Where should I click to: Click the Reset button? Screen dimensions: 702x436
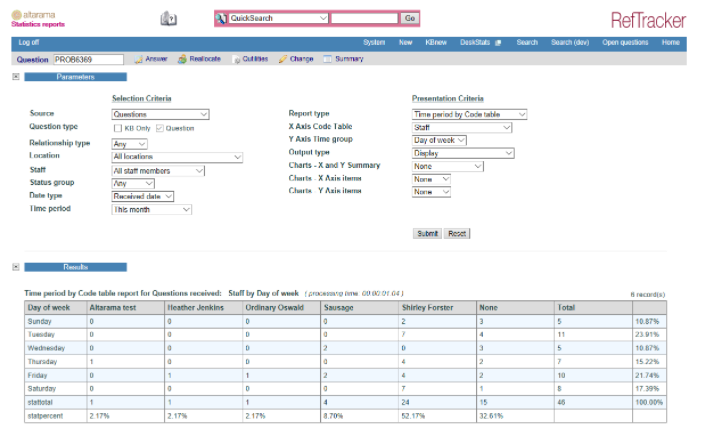pyautogui.click(x=457, y=233)
